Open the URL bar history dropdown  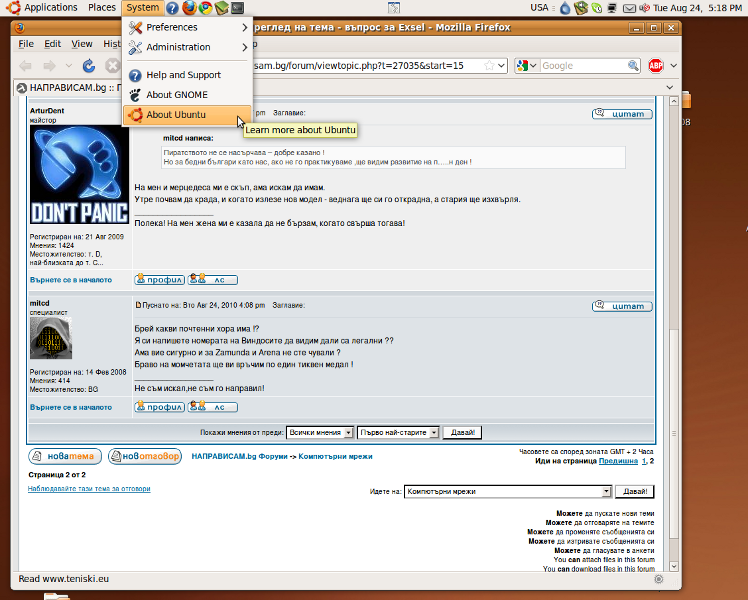(x=501, y=66)
